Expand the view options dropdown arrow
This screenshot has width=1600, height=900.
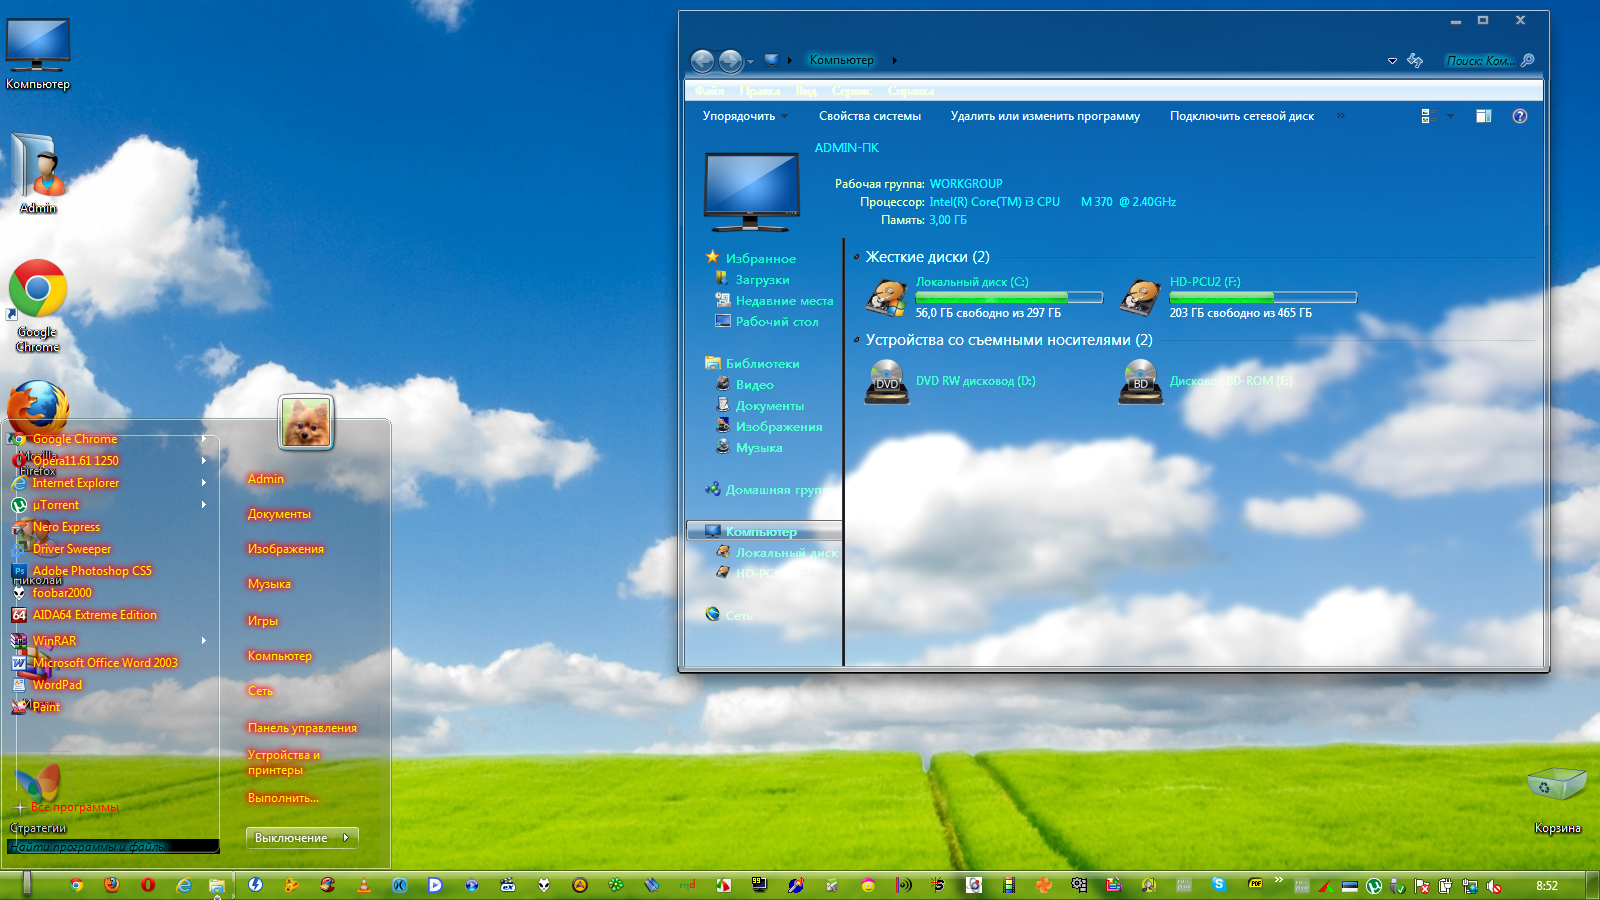point(1450,116)
